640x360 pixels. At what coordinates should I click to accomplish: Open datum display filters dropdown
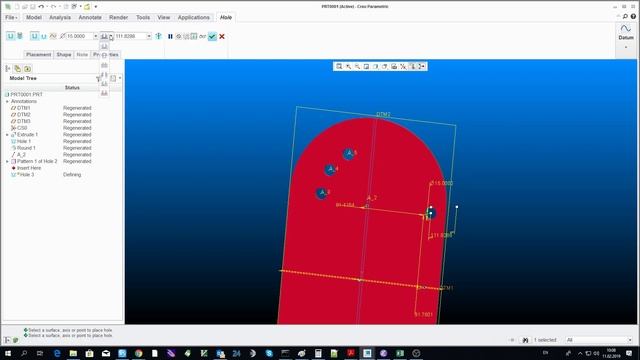click(403, 66)
